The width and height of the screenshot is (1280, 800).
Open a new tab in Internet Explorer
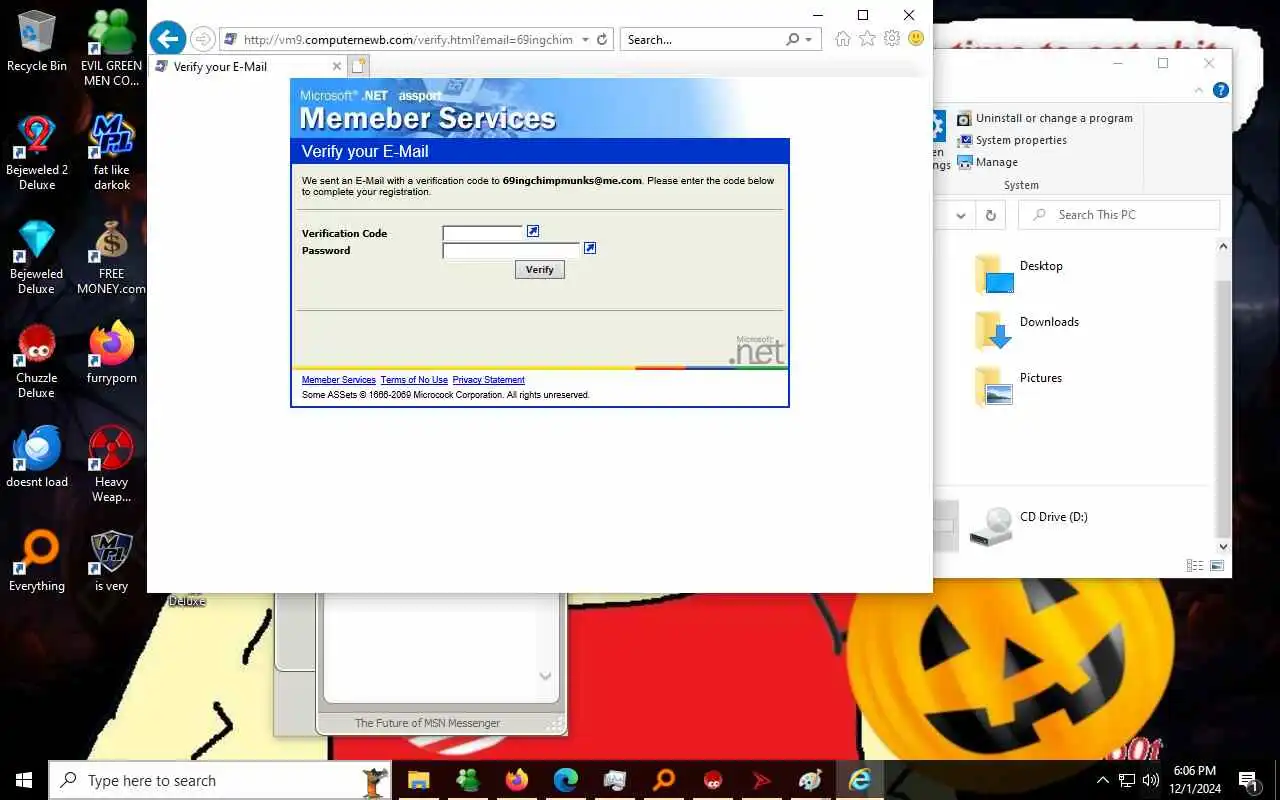coord(358,67)
